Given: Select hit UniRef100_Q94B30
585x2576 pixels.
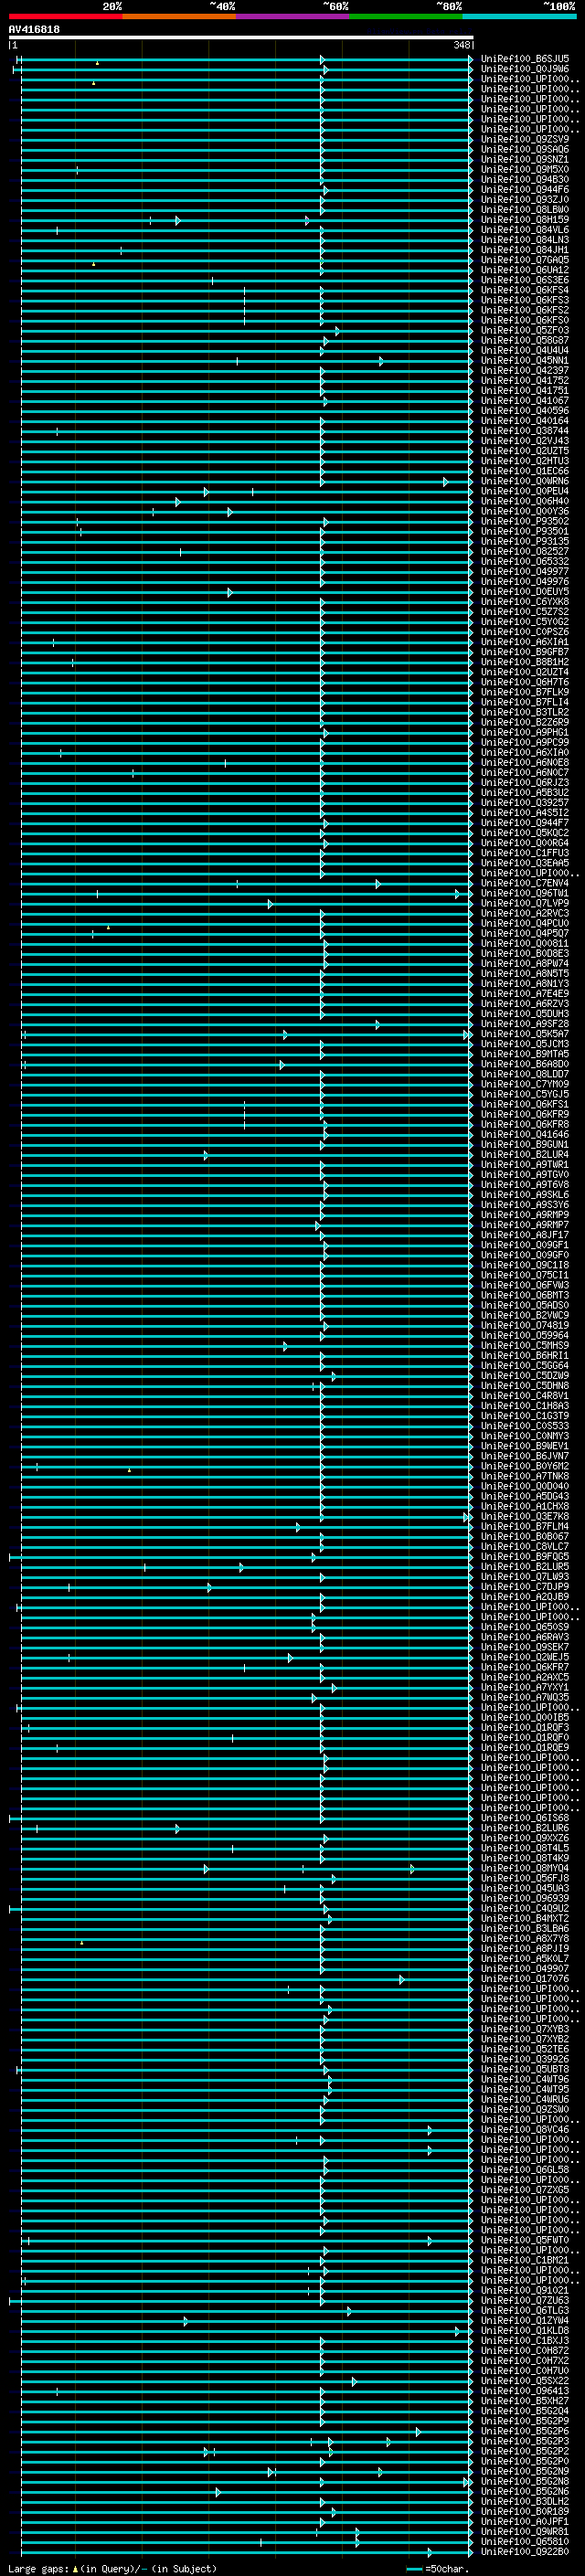Looking at the screenshot, I should 525,180.
